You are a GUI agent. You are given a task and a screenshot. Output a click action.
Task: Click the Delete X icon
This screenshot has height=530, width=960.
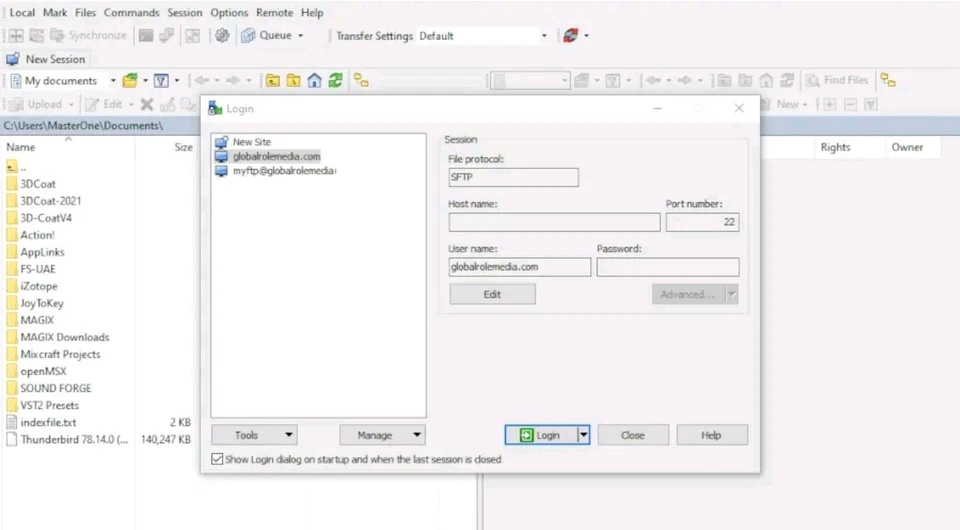147,105
